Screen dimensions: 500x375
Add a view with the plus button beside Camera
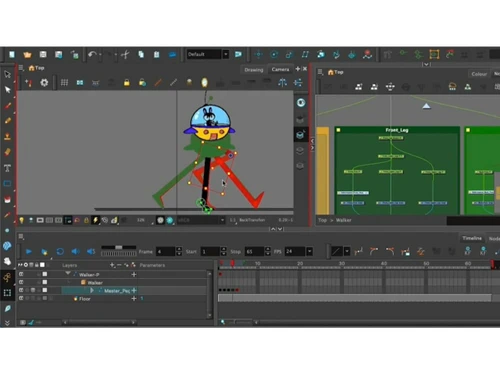(x=298, y=69)
